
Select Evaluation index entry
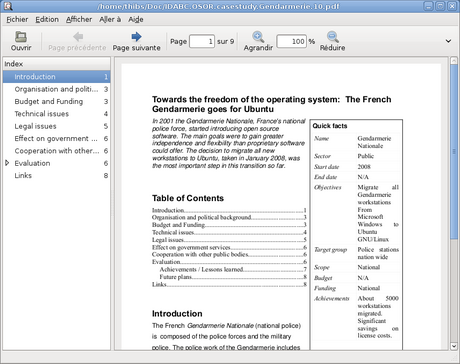(57, 163)
